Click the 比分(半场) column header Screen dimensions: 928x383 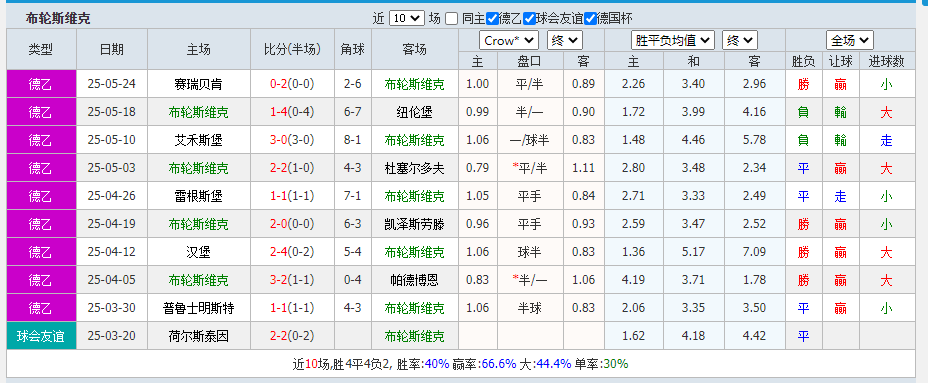(292, 50)
